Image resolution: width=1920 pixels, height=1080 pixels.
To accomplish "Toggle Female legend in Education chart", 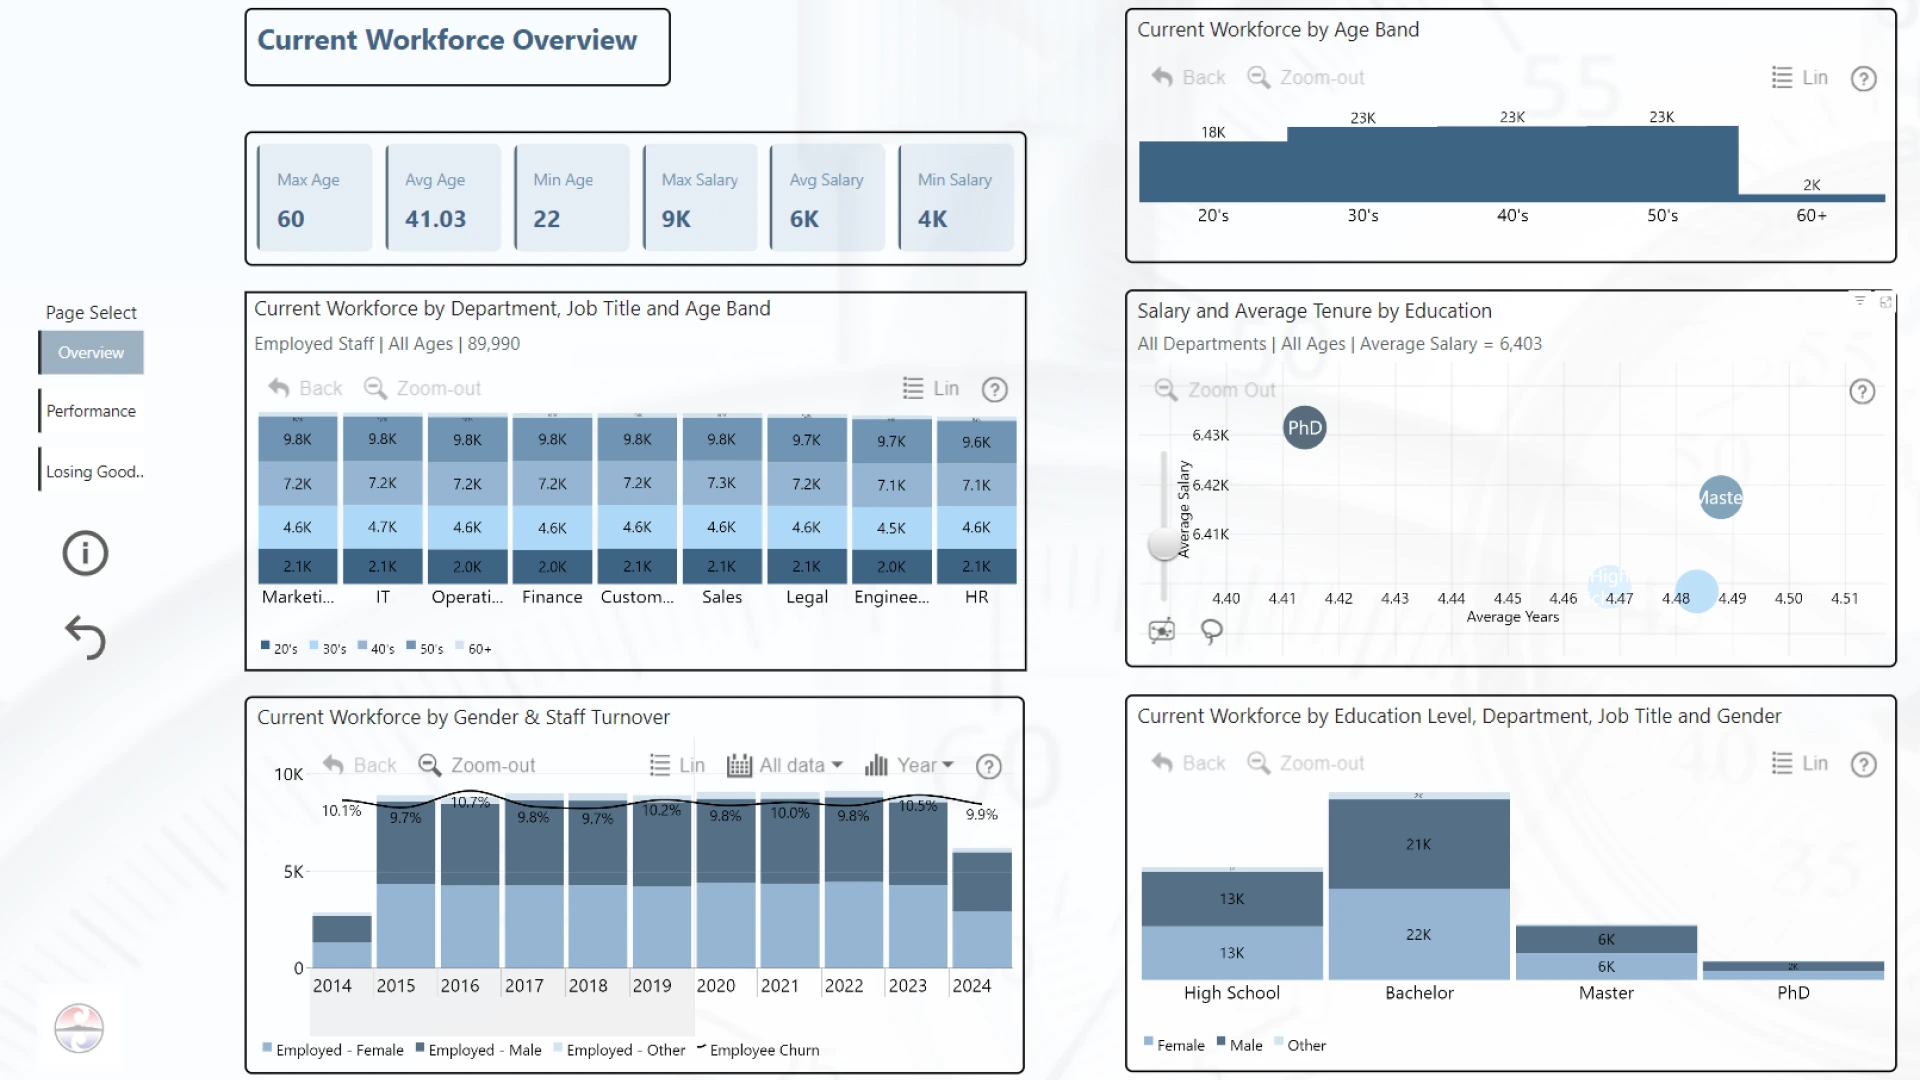I will tap(1174, 1045).
